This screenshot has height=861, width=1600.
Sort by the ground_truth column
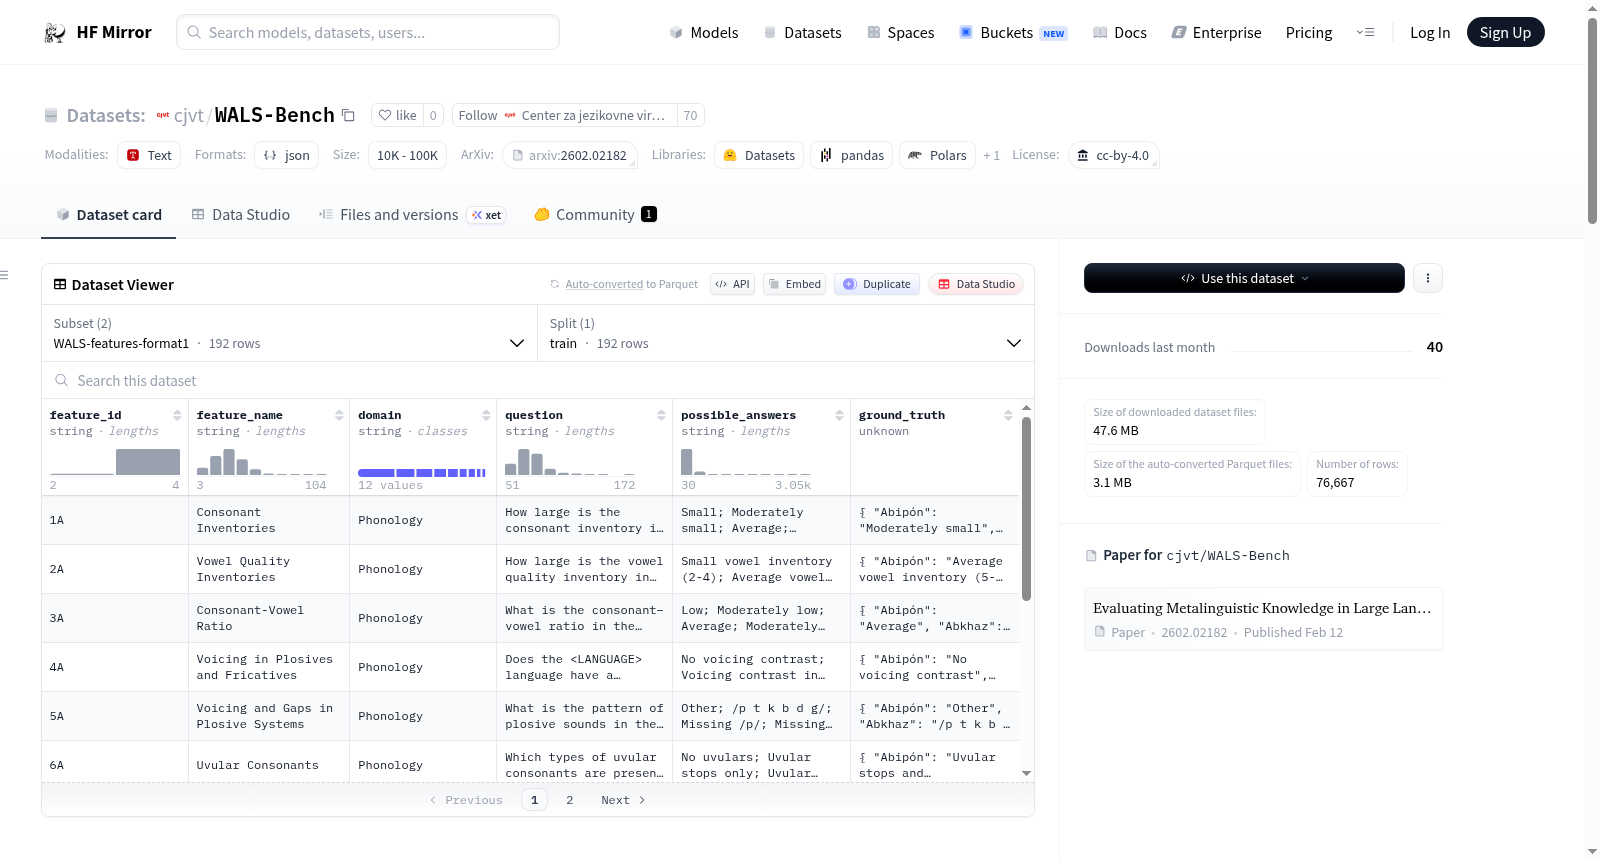pos(1008,415)
